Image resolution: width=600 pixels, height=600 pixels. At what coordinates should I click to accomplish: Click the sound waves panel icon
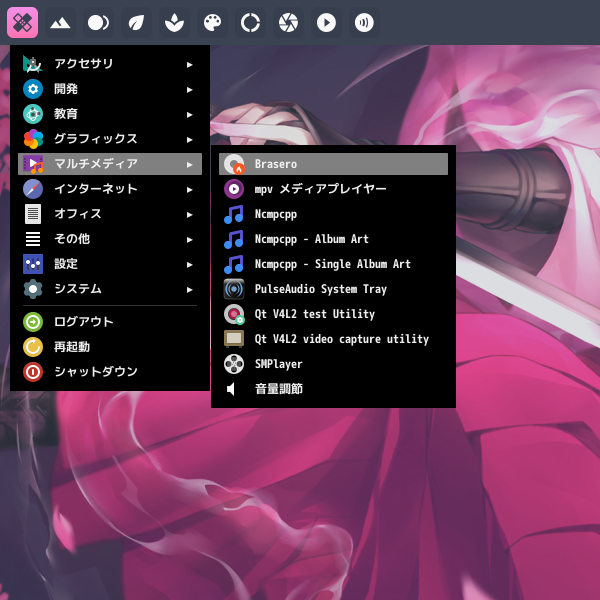coord(364,23)
